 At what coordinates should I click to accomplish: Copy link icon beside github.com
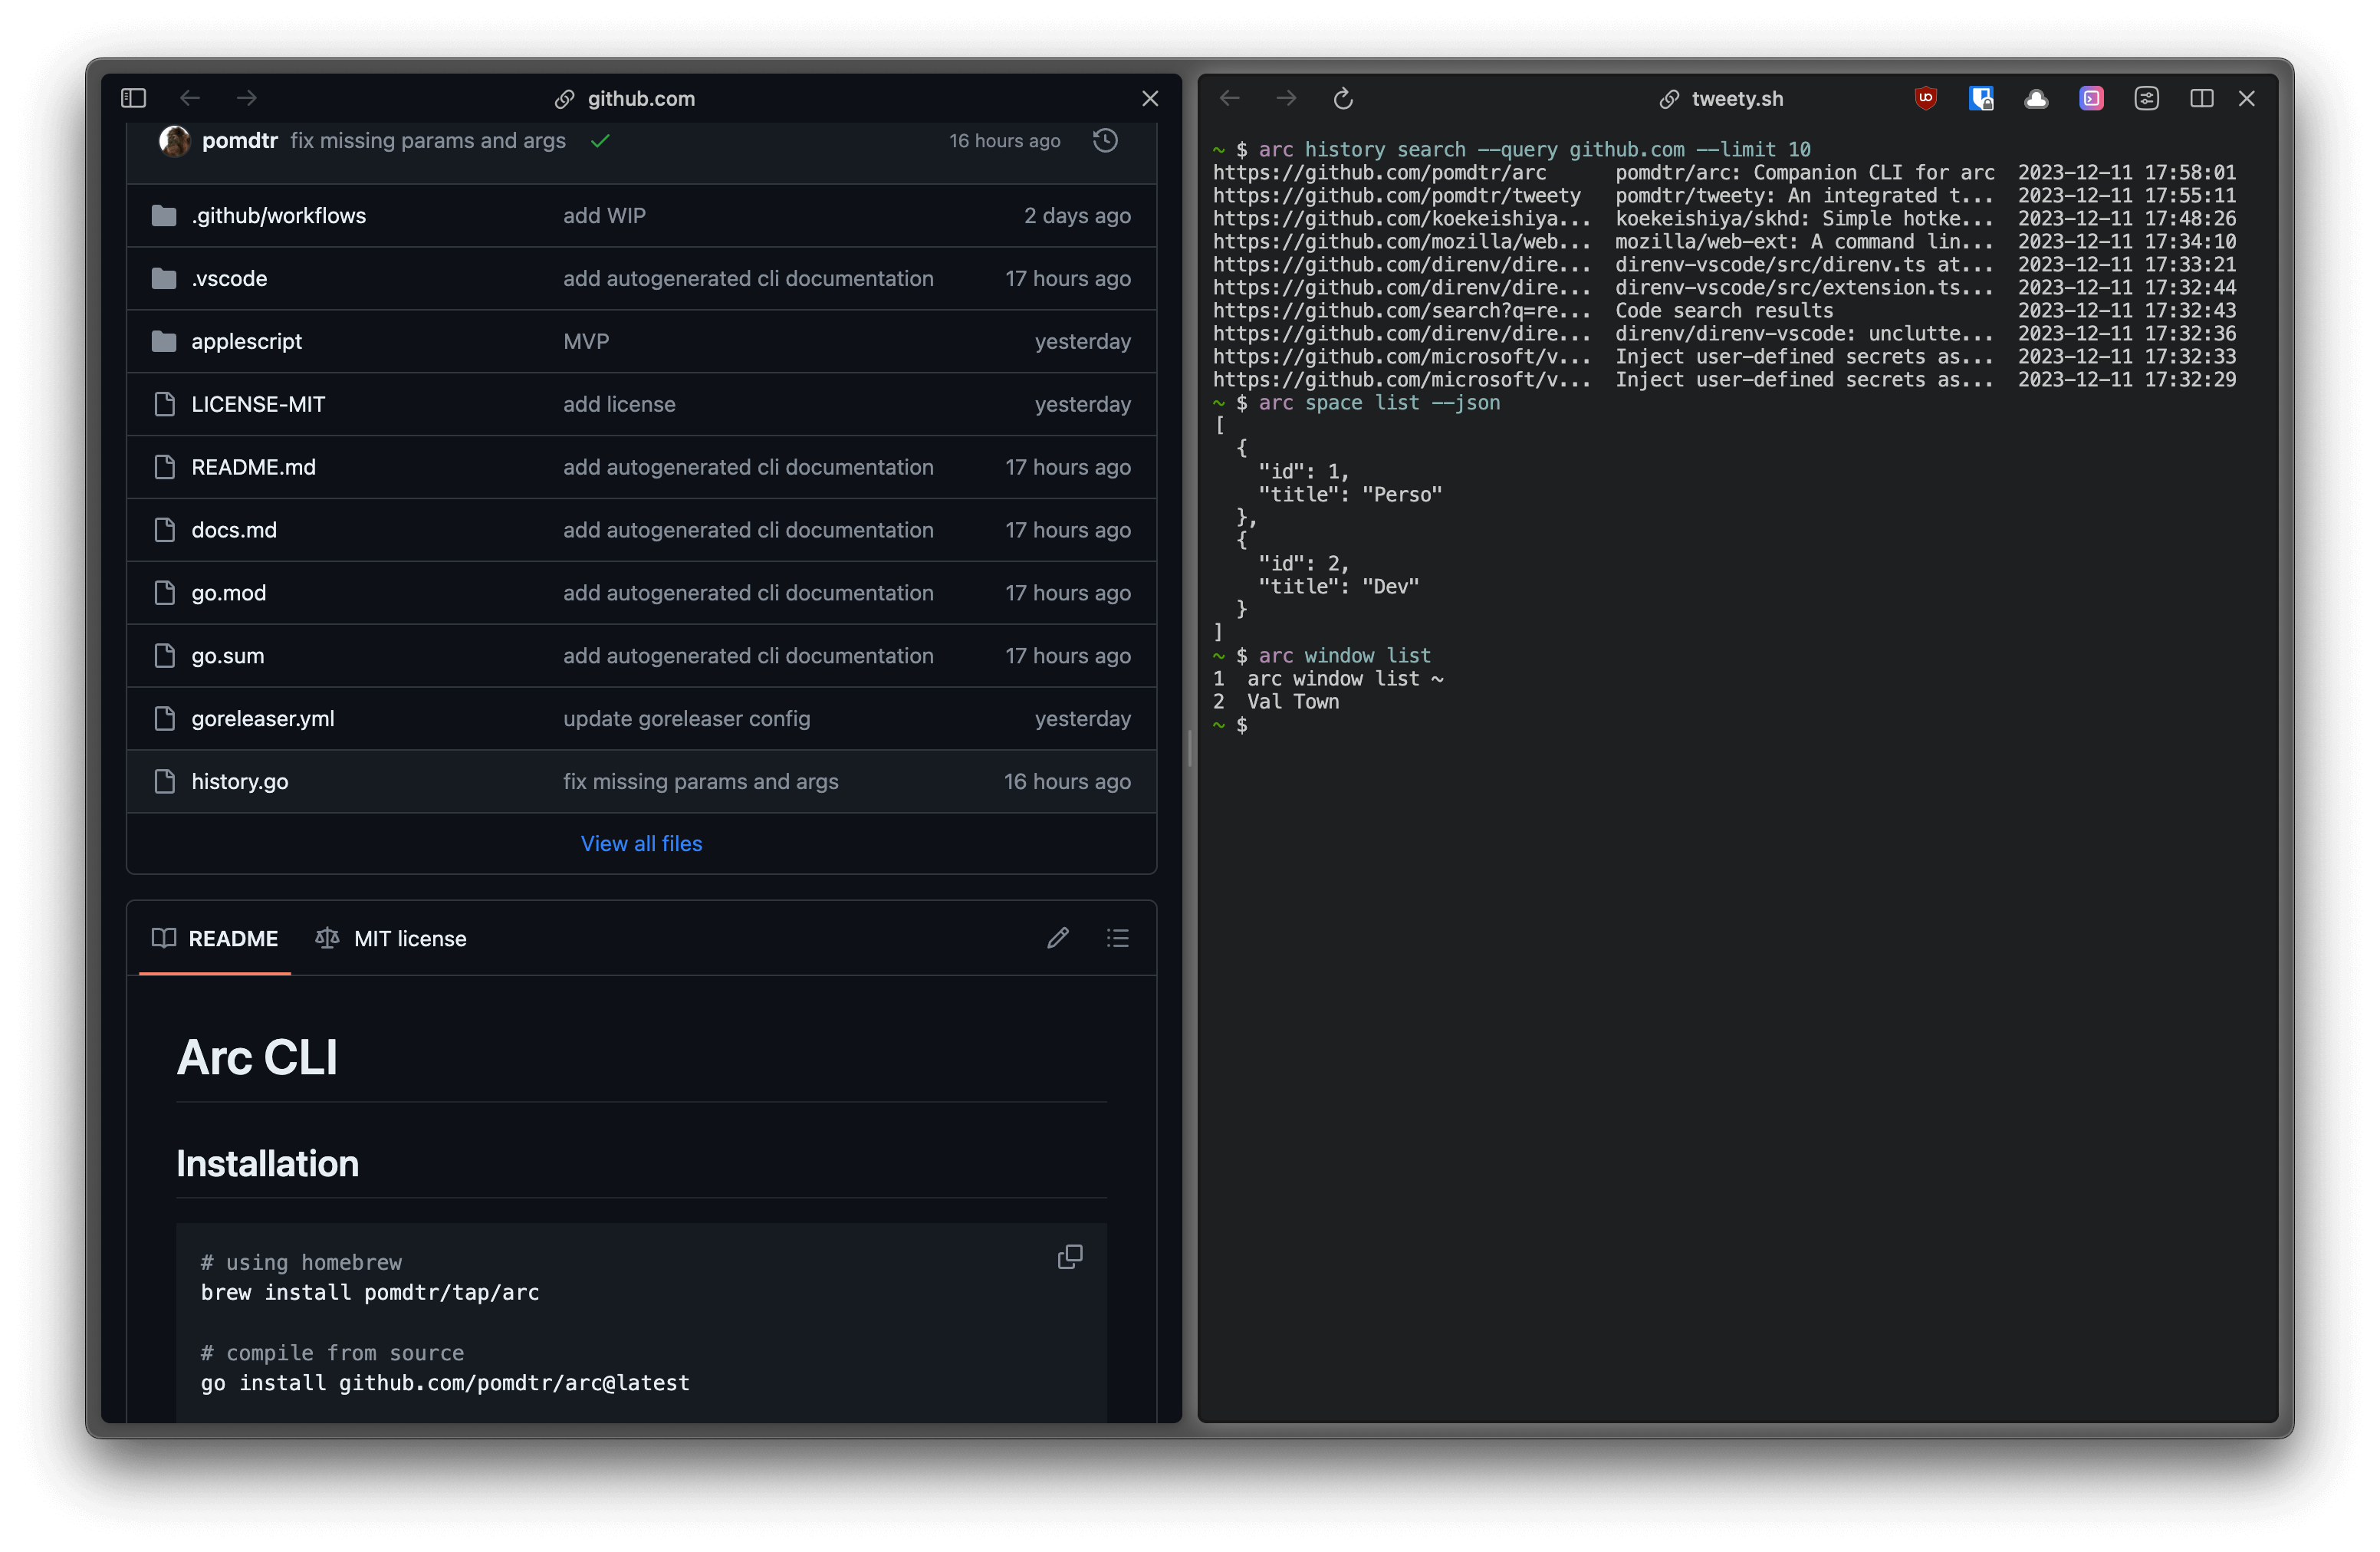point(564,99)
